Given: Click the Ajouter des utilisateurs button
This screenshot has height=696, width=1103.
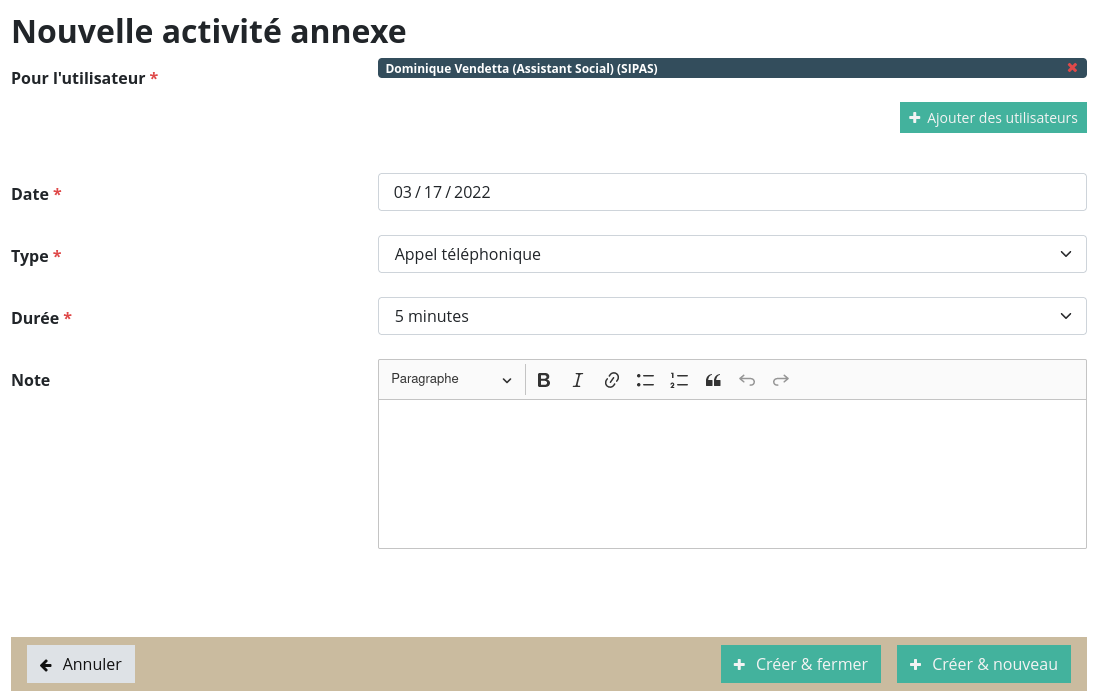Looking at the screenshot, I should click(992, 118).
